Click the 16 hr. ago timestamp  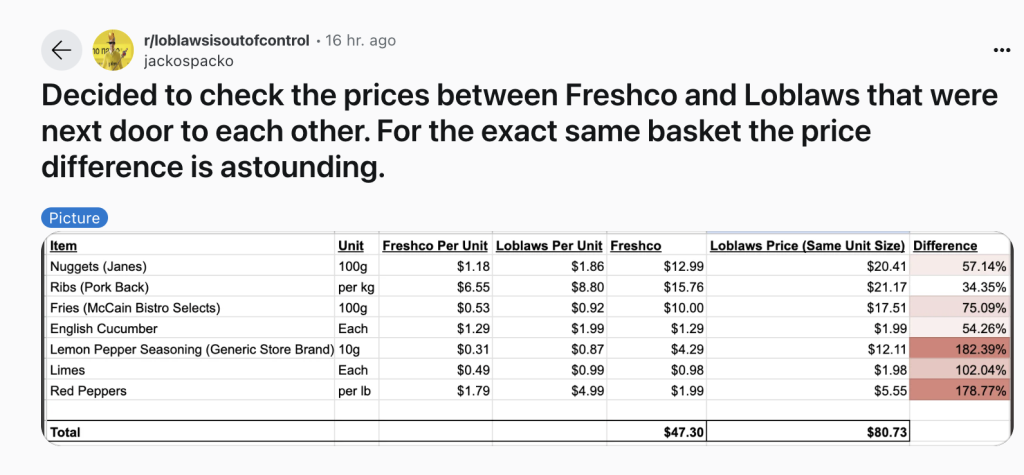[360, 41]
